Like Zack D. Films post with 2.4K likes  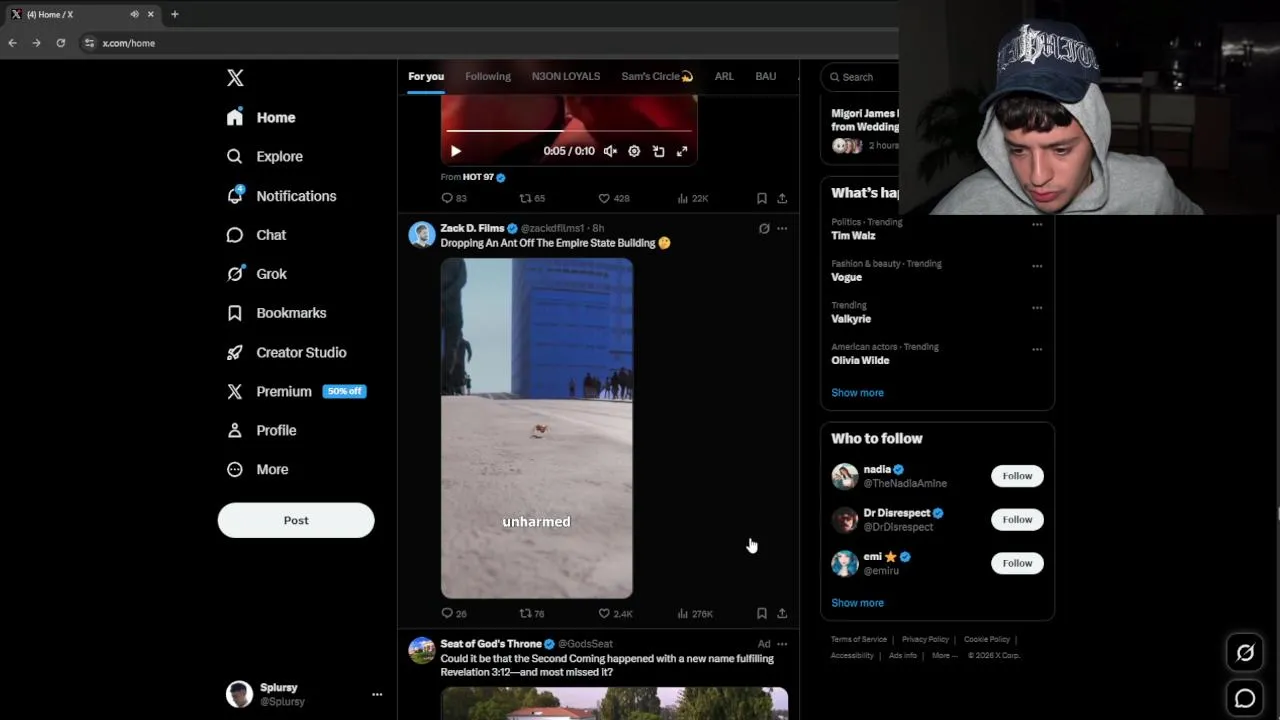[x=615, y=613]
